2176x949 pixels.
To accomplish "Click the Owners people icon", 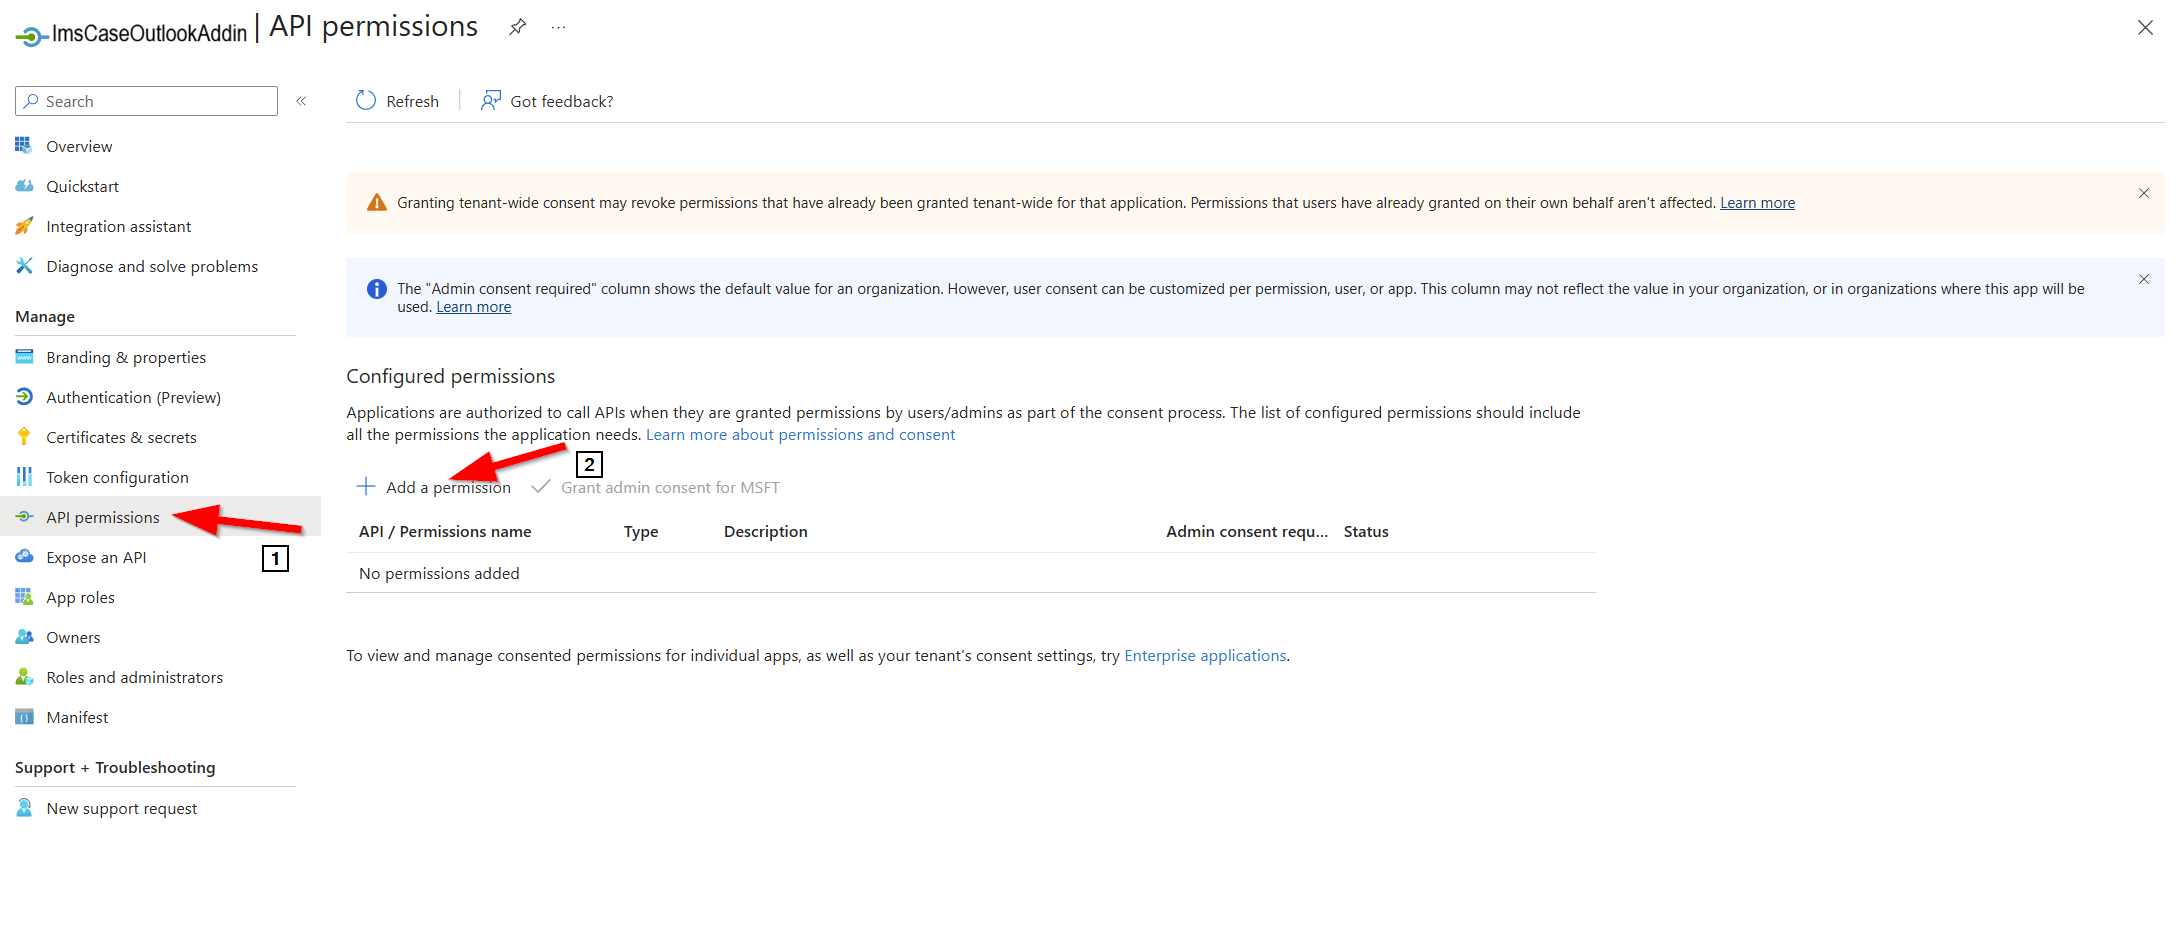I will coord(24,637).
